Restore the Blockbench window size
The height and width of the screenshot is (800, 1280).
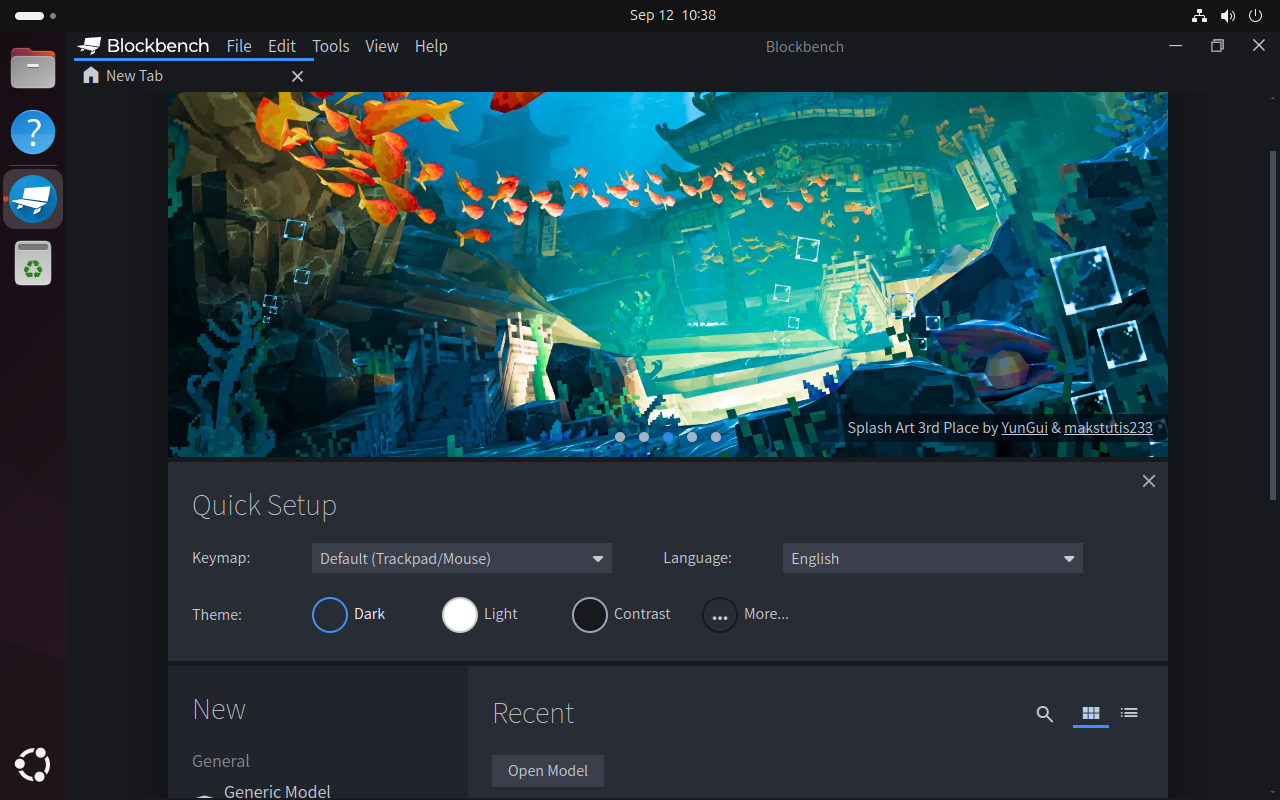1217,45
